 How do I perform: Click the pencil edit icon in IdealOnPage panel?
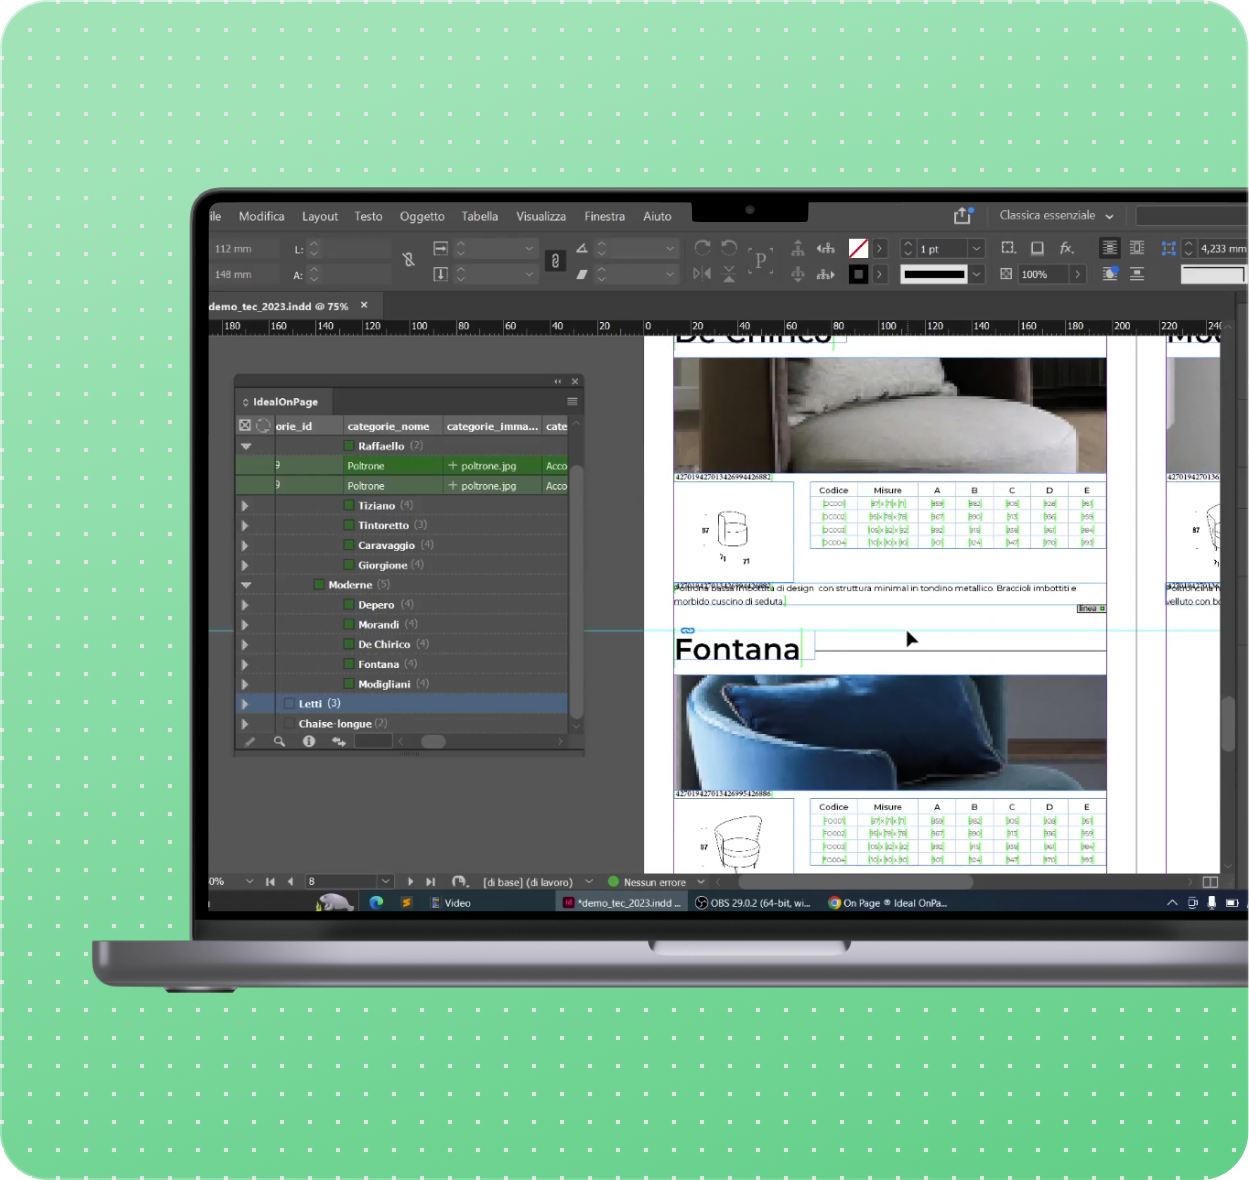tap(250, 742)
